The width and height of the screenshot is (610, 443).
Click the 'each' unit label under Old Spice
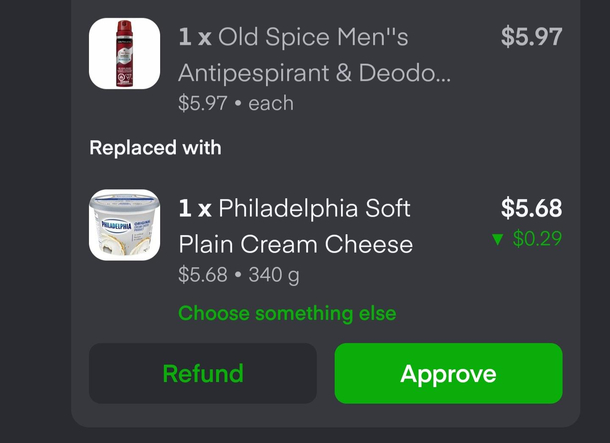coord(271,103)
